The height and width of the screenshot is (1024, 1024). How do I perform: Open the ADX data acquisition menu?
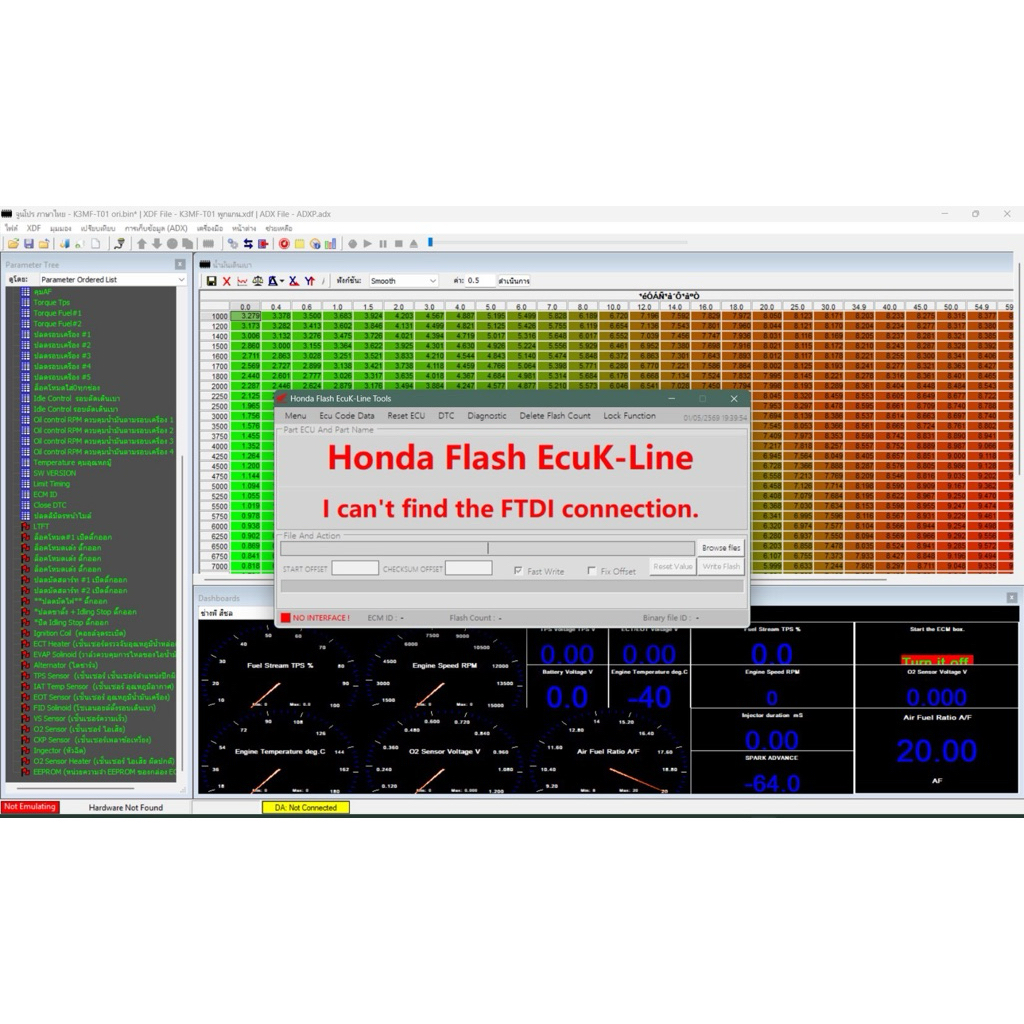click(x=156, y=228)
